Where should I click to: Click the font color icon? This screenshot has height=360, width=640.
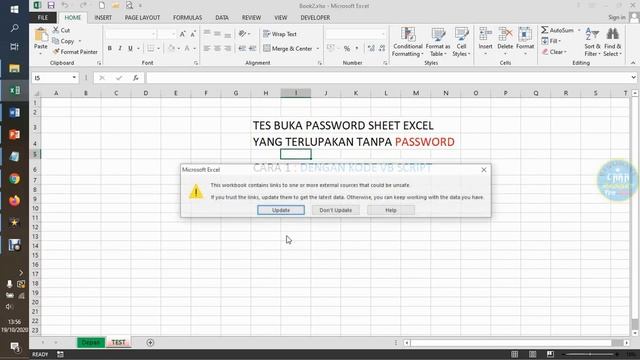click(x=187, y=48)
